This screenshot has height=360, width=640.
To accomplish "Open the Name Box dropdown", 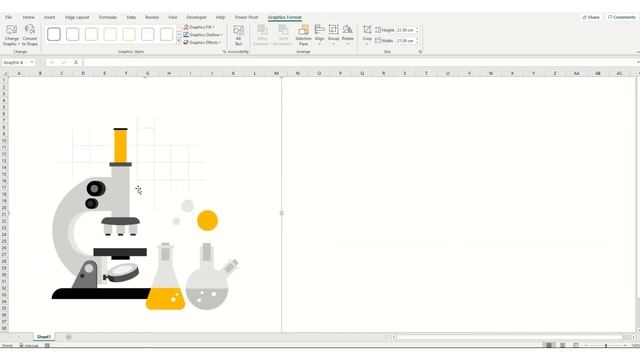I will [x=32, y=62].
